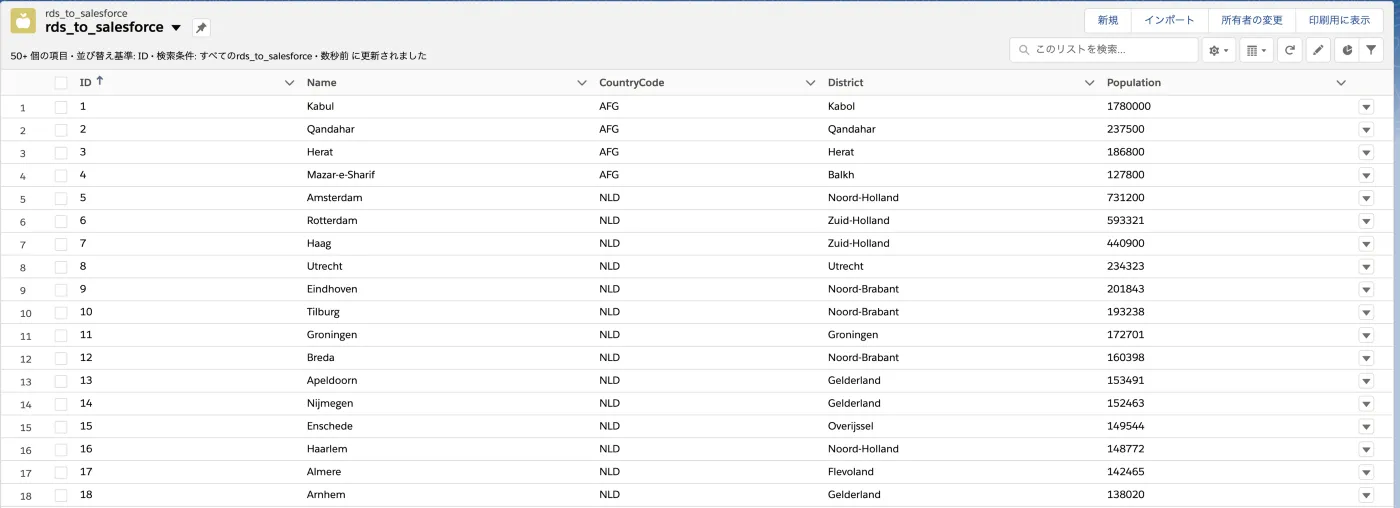Image resolution: width=1400 pixels, height=508 pixels.
Task: Open the list view controls gear menu
Action: pyautogui.click(x=1218, y=50)
